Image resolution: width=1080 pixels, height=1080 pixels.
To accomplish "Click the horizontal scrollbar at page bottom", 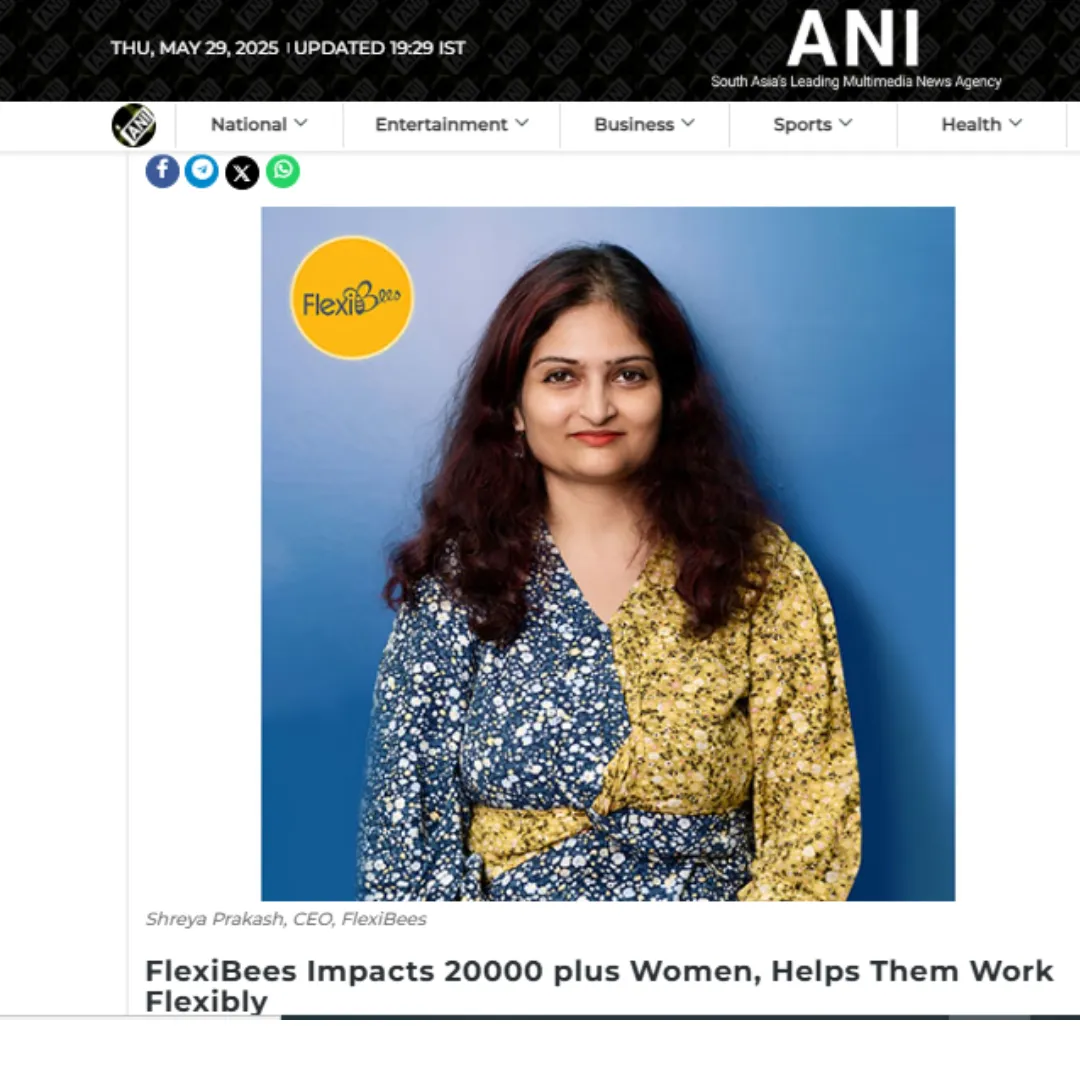I will click(681, 1017).
